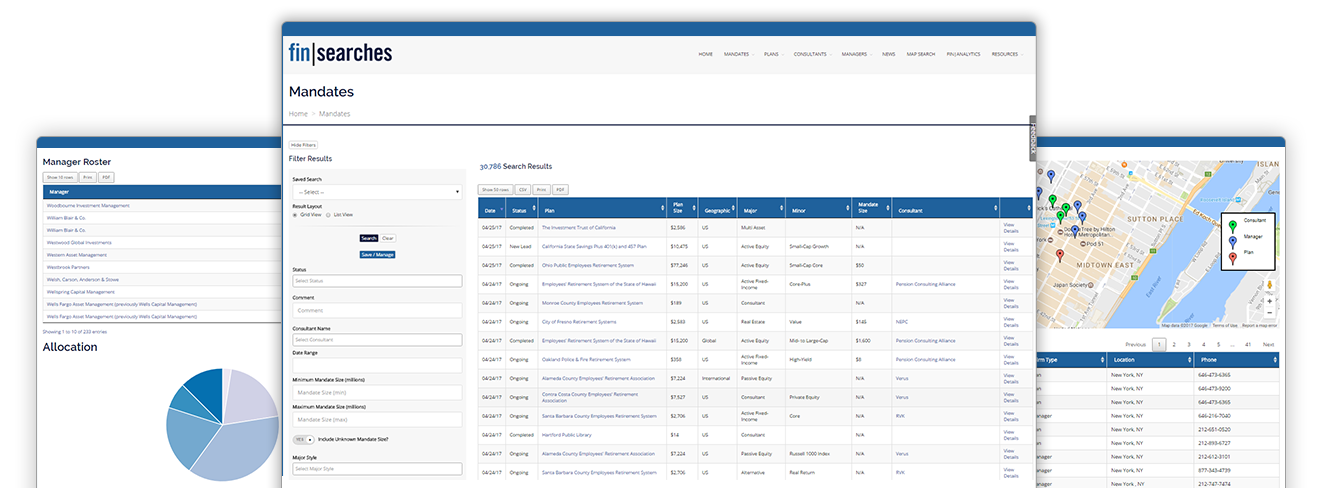The image size is (1325, 488).
Task: Expand the Show 50 rows selector
Action: tap(495, 189)
